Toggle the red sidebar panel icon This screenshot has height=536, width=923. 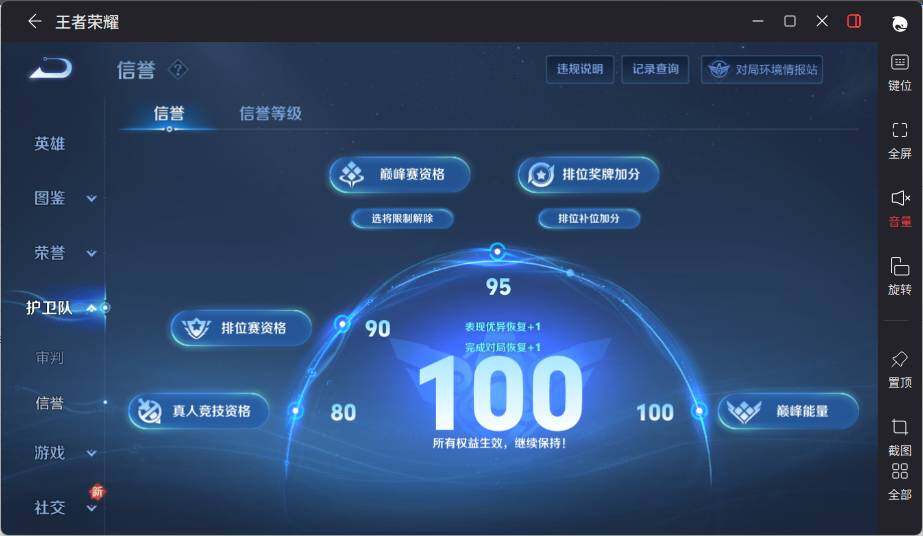(854, 22)
